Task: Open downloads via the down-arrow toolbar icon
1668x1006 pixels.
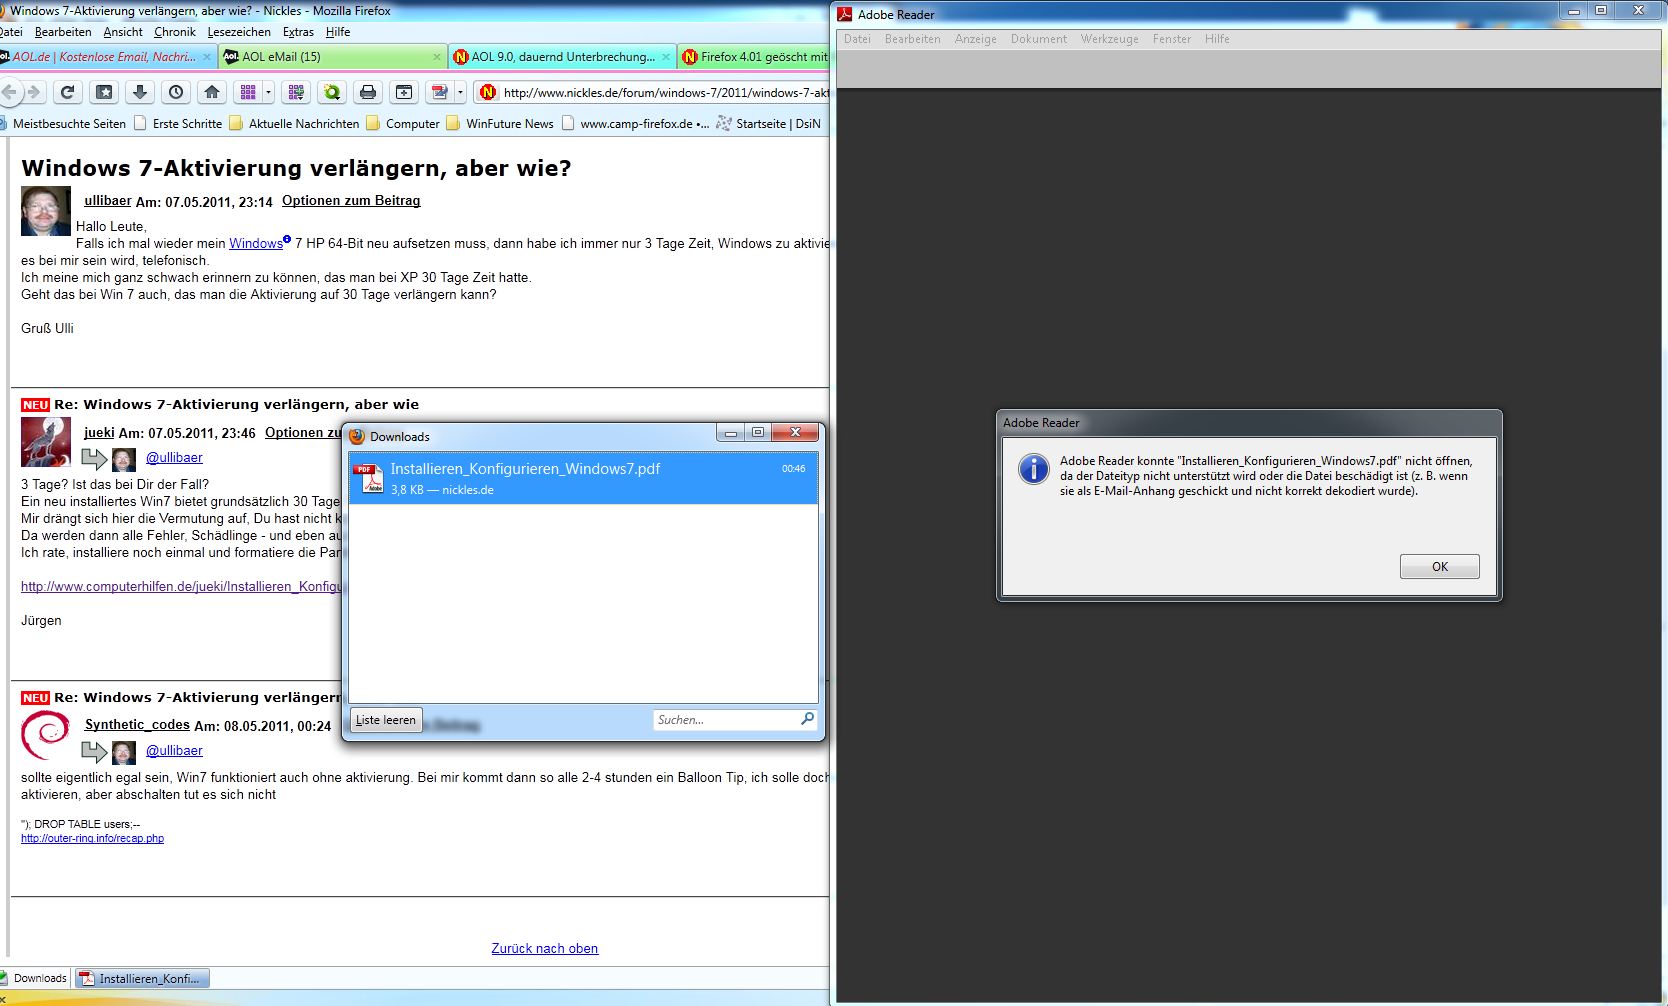Action: (x=140, y=92)
